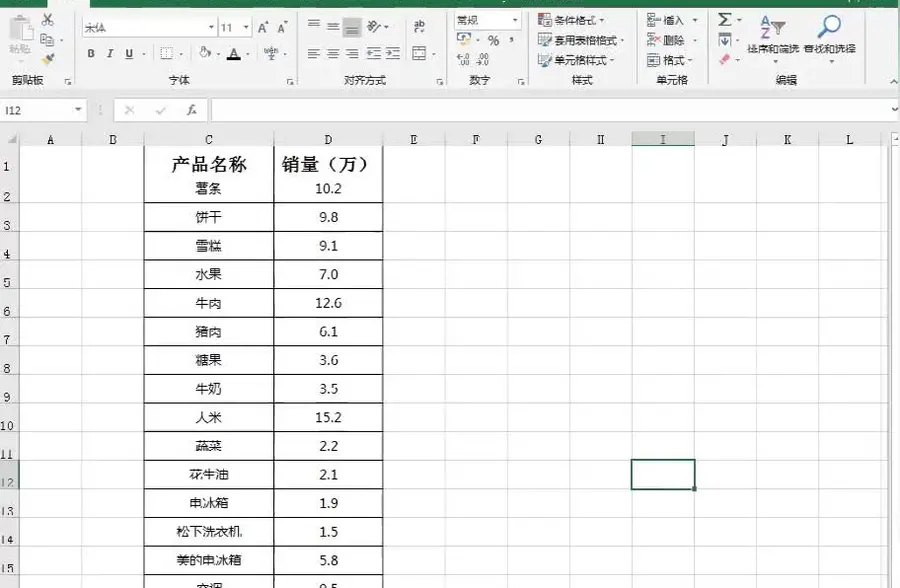Click the Paste clipboard icon
The height and width of the screenshot is (588, 900).
coord(20,29)
